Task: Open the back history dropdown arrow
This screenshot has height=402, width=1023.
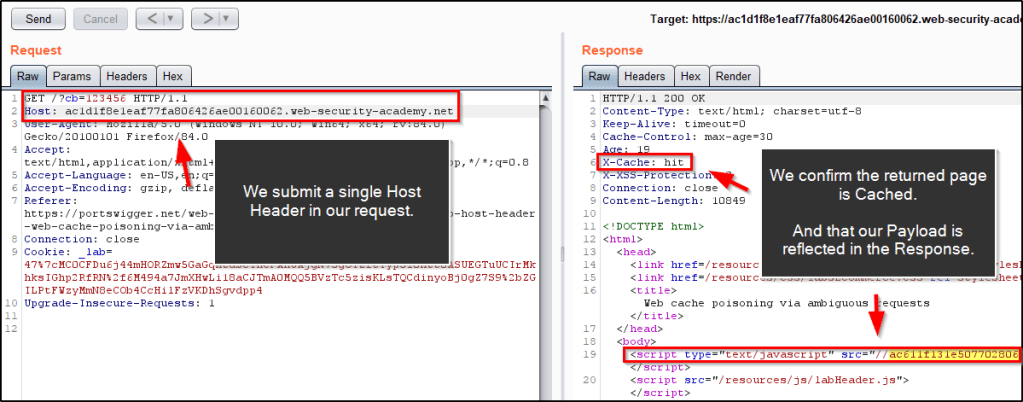Action: pyautogui.click(x=167, y=18)
